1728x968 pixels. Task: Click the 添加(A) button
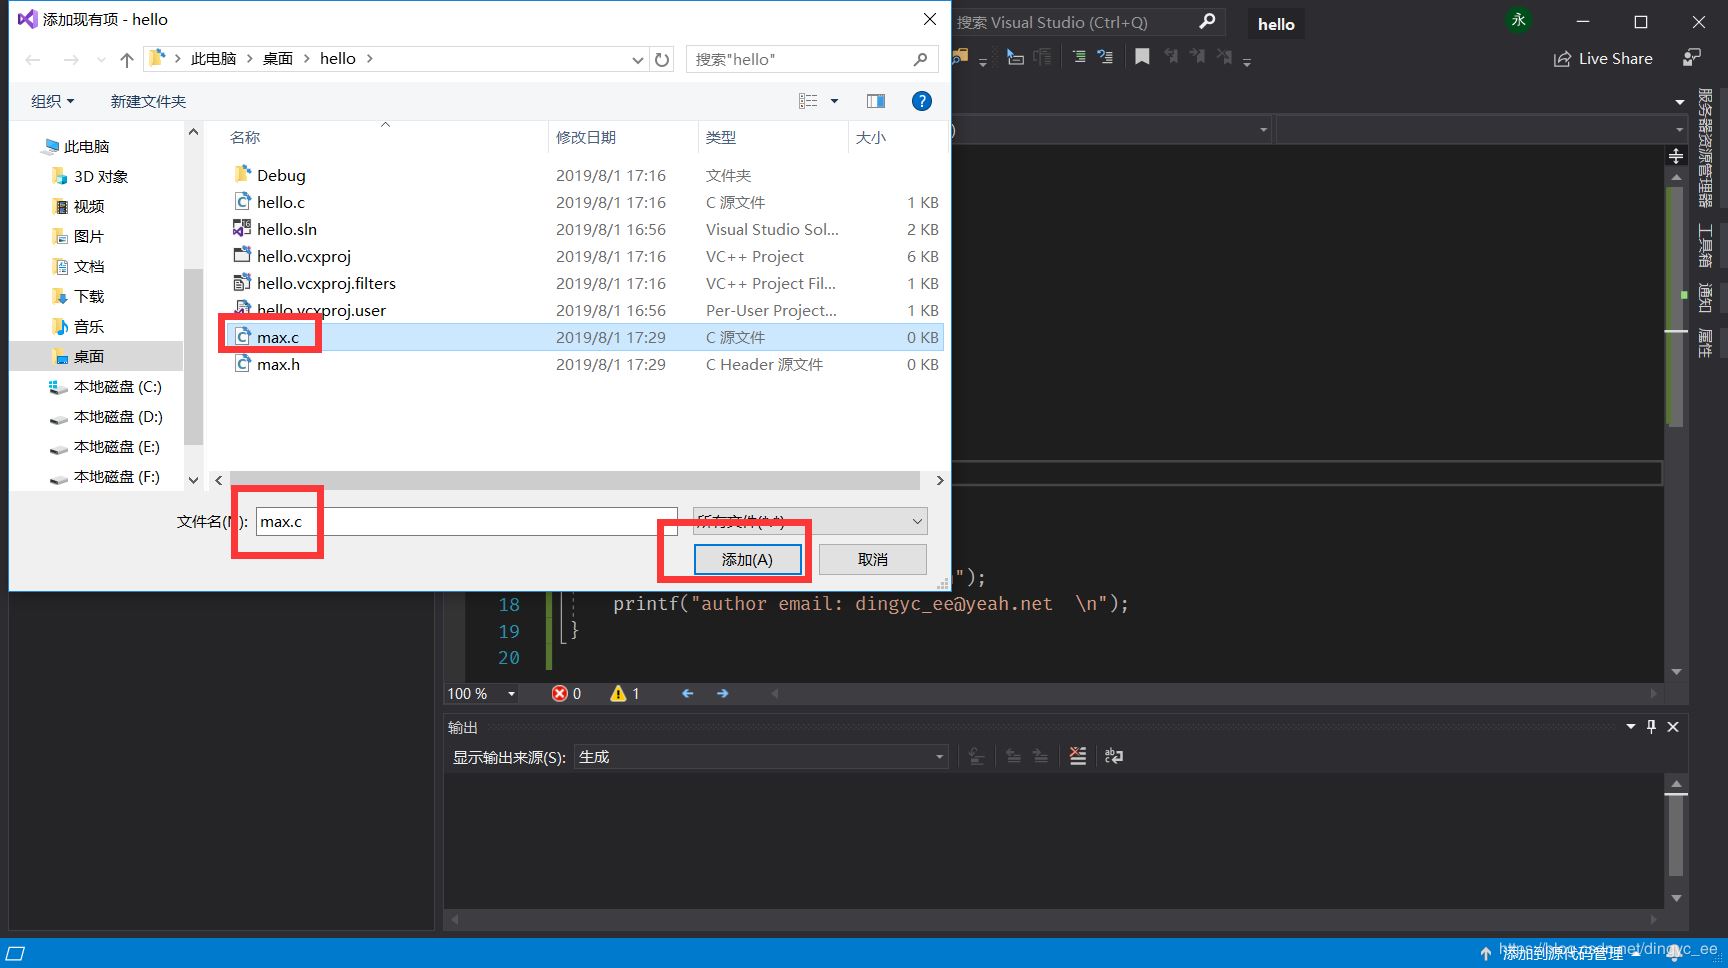pos(747,560)
